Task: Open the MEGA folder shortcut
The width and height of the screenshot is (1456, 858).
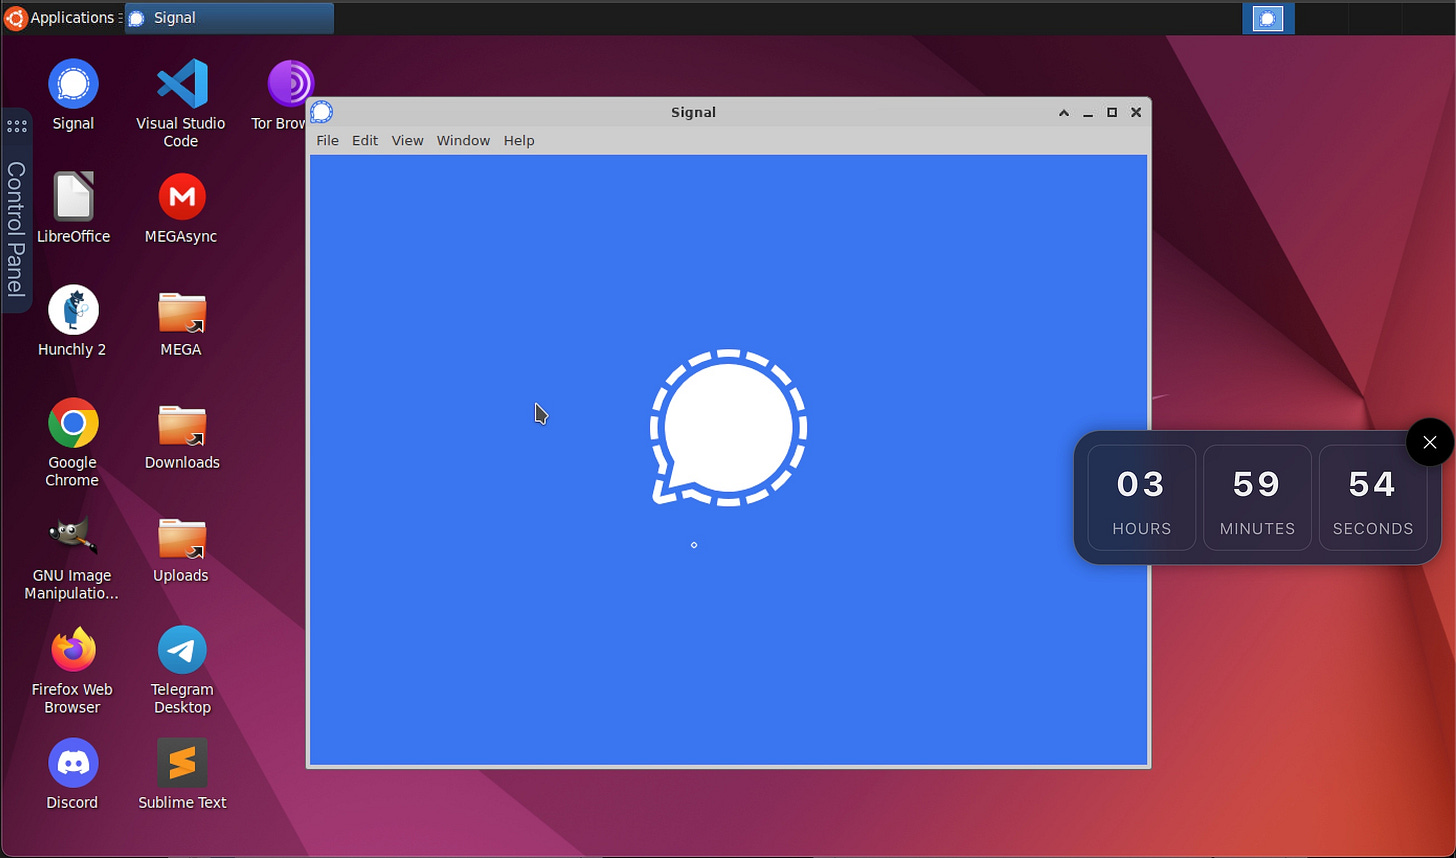Action: coord(181,311)
